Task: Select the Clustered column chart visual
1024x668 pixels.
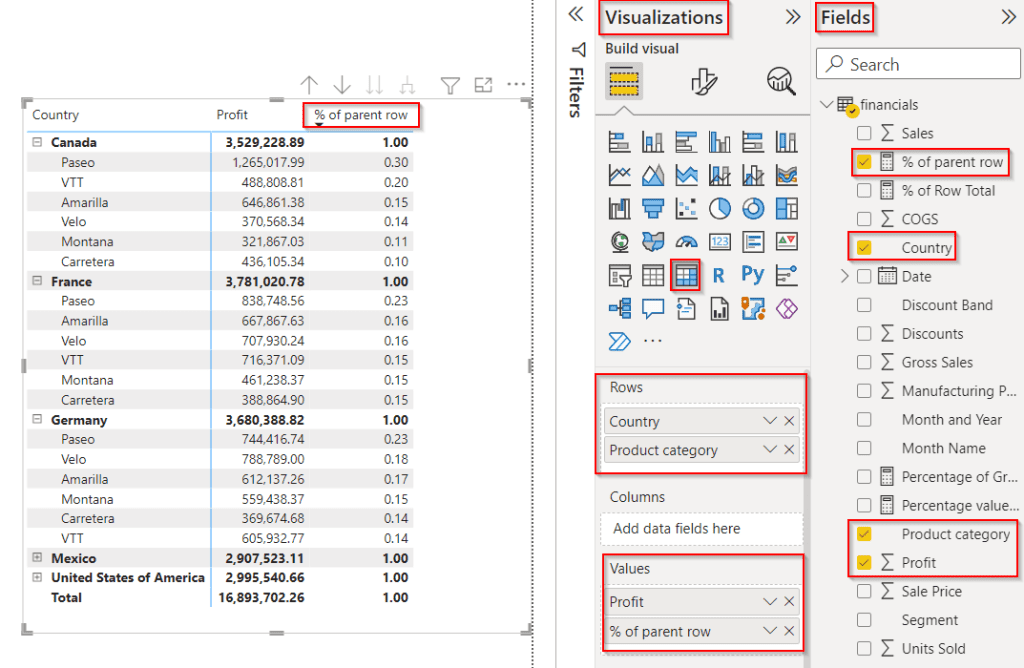Action: (x=720, y=142)
